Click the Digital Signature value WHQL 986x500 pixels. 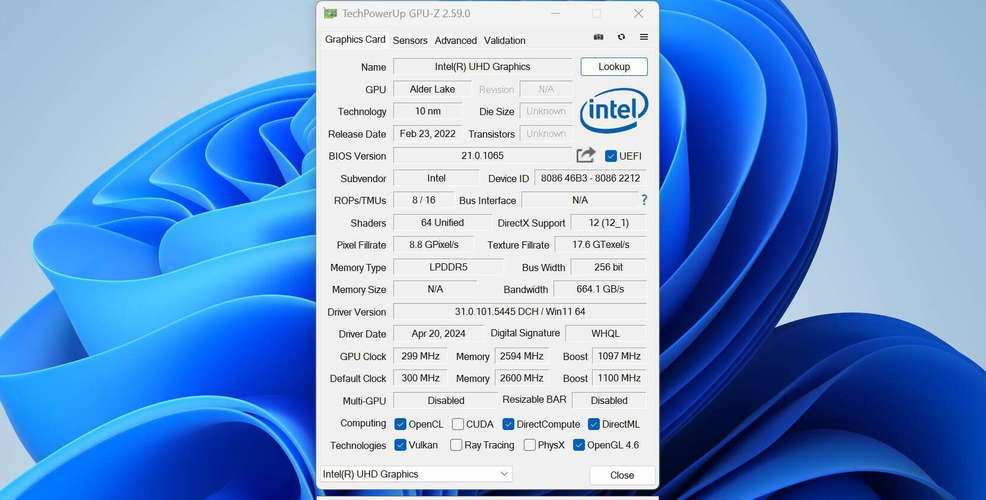606,333
